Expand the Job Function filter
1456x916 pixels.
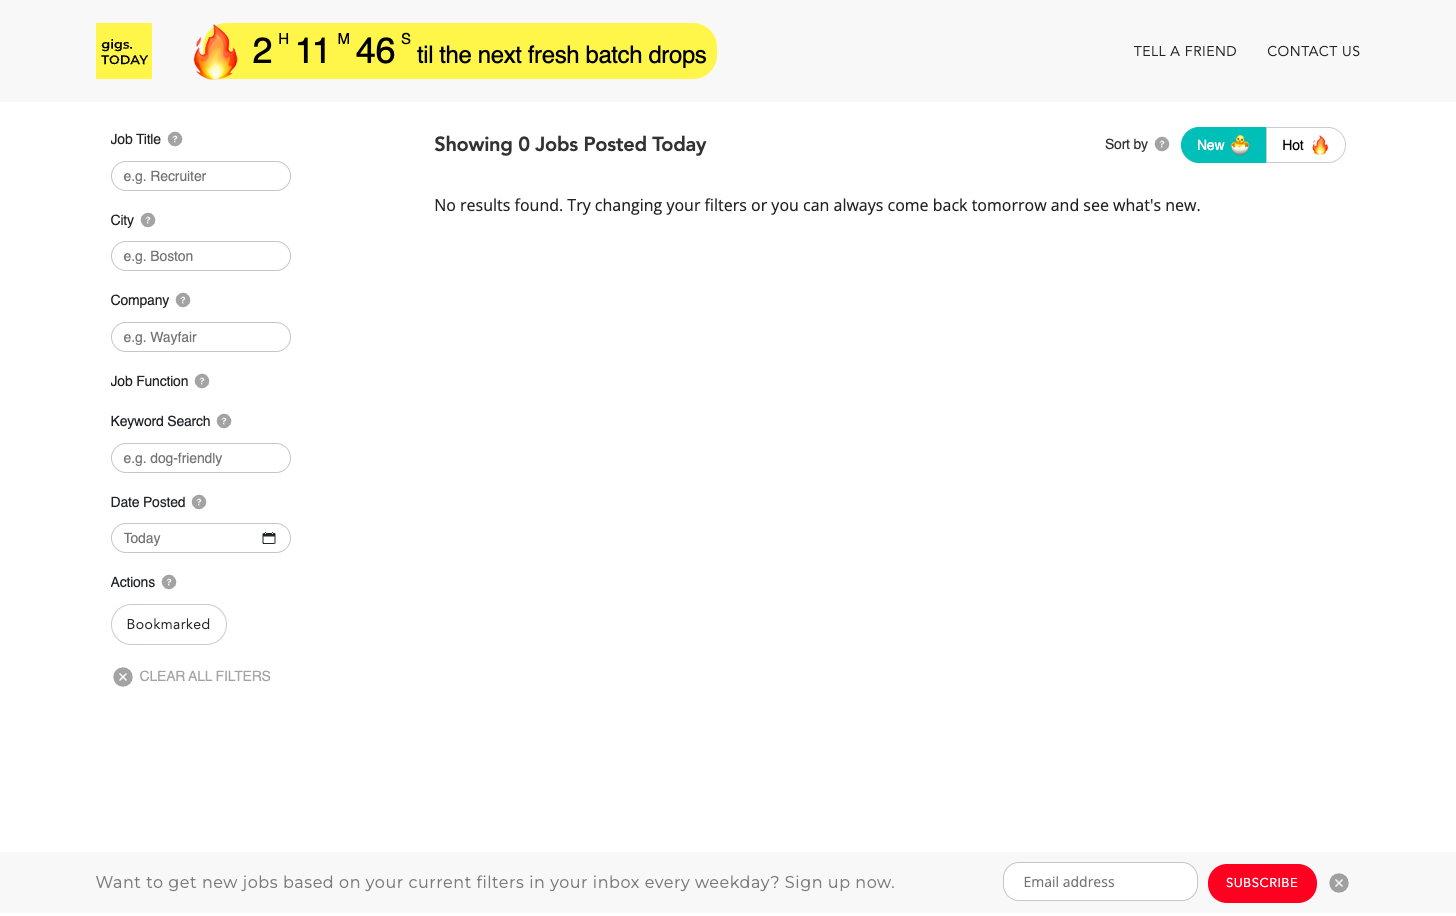pos(149,381)
